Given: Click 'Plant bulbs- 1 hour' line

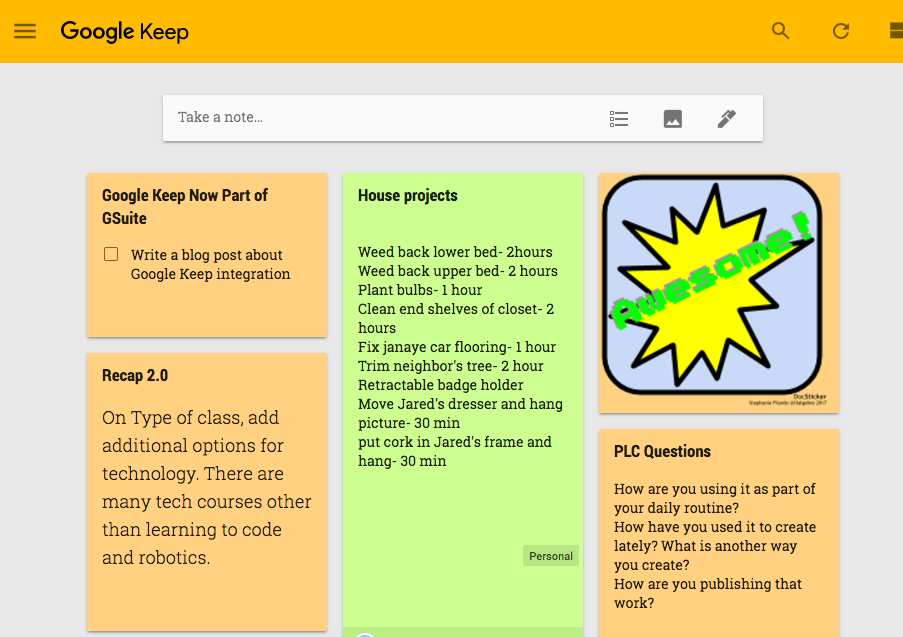Looking at the screenshot, I should click(420, 290).
